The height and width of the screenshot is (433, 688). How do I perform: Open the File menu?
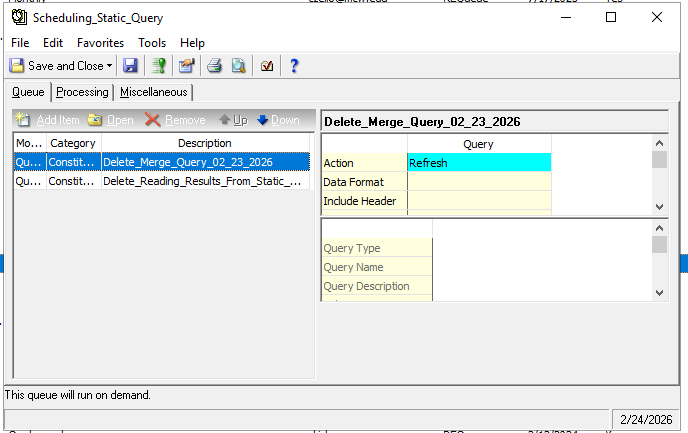click(x=20, y=43)
